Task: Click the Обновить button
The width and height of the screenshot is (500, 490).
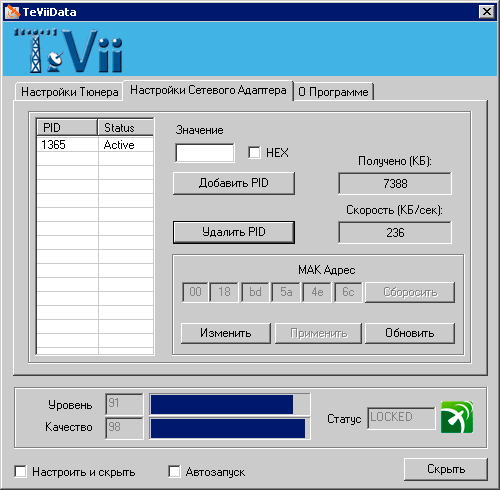Action: point(410,333)
